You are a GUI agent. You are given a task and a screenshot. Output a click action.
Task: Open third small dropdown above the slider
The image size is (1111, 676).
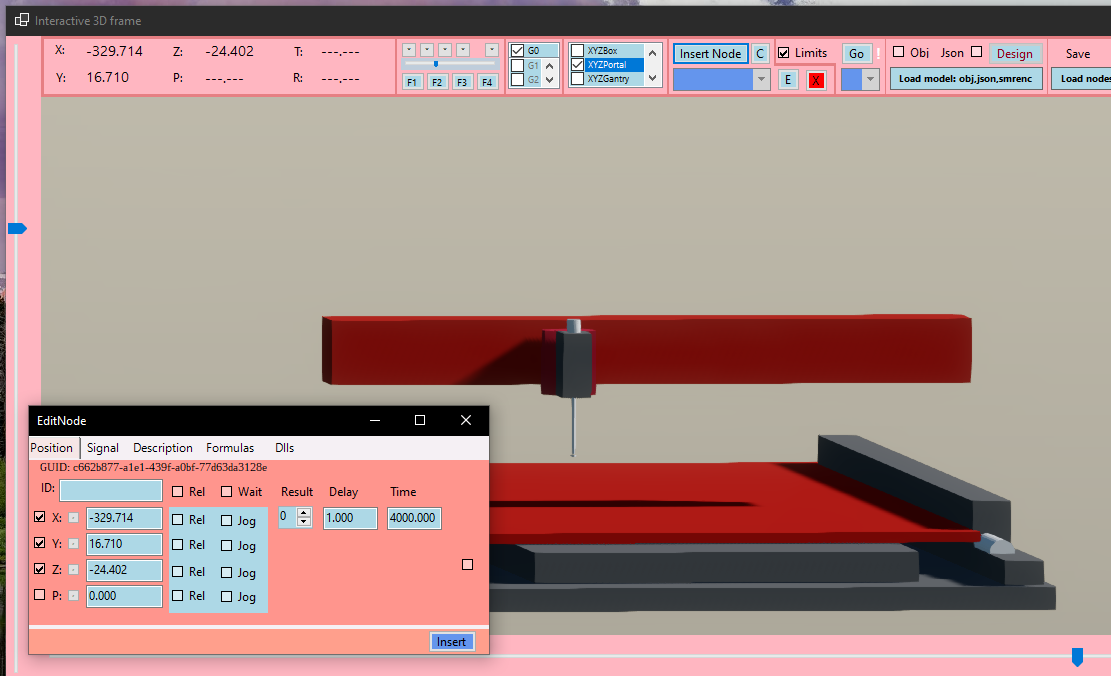pyautogui.click(x=445, y=50)
